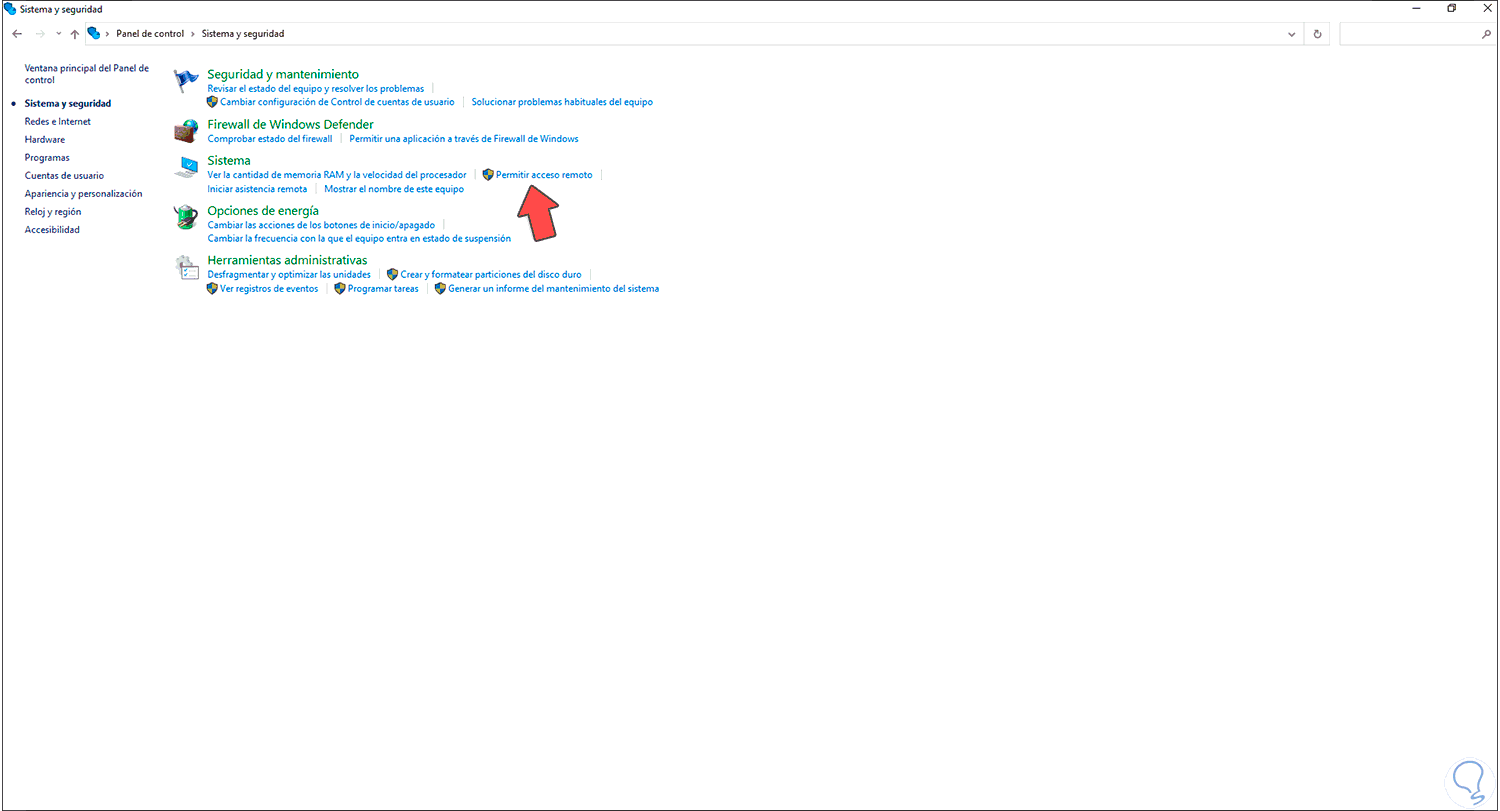Screen dimensions: 1500x811
Task: Open Reloj y región category
Action: pyautogui.click(x=53, y=212)
